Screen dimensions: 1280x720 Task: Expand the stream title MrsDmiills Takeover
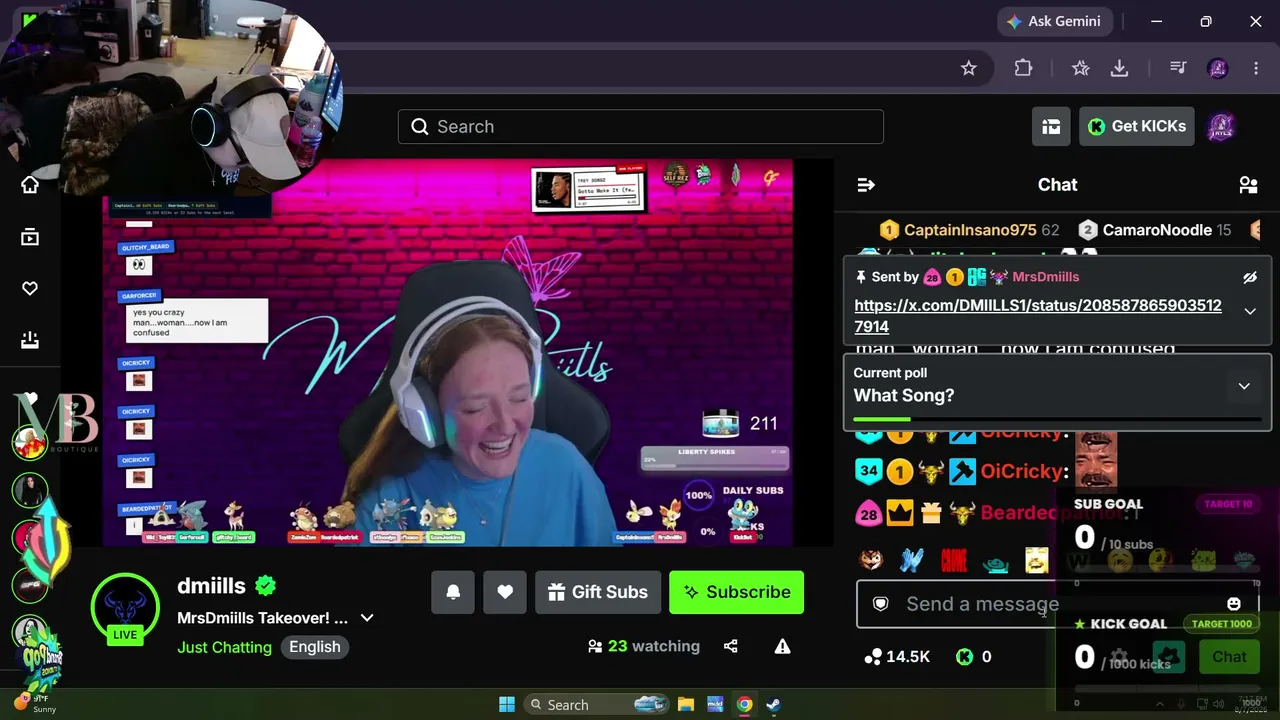[367, 618]
